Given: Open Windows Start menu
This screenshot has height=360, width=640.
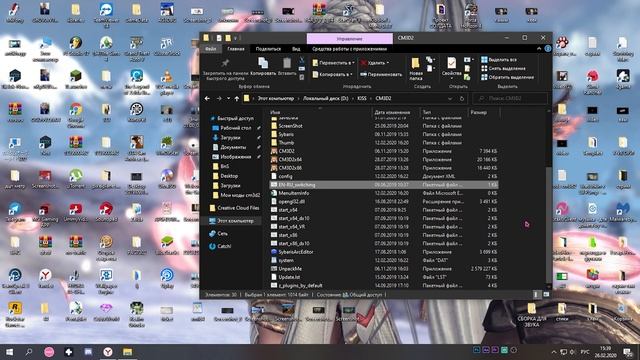Looking at the screenshot, I should point(9,352).
